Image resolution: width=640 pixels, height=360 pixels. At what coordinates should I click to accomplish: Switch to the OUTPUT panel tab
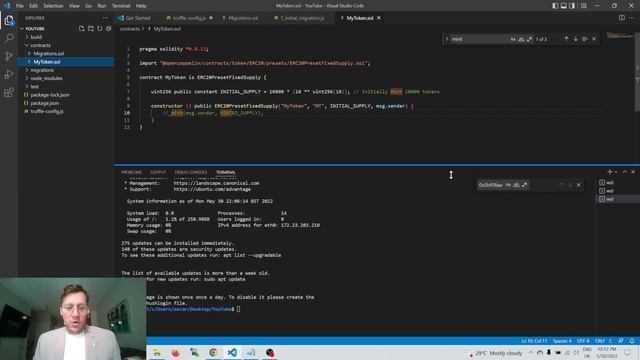[158, 172]
